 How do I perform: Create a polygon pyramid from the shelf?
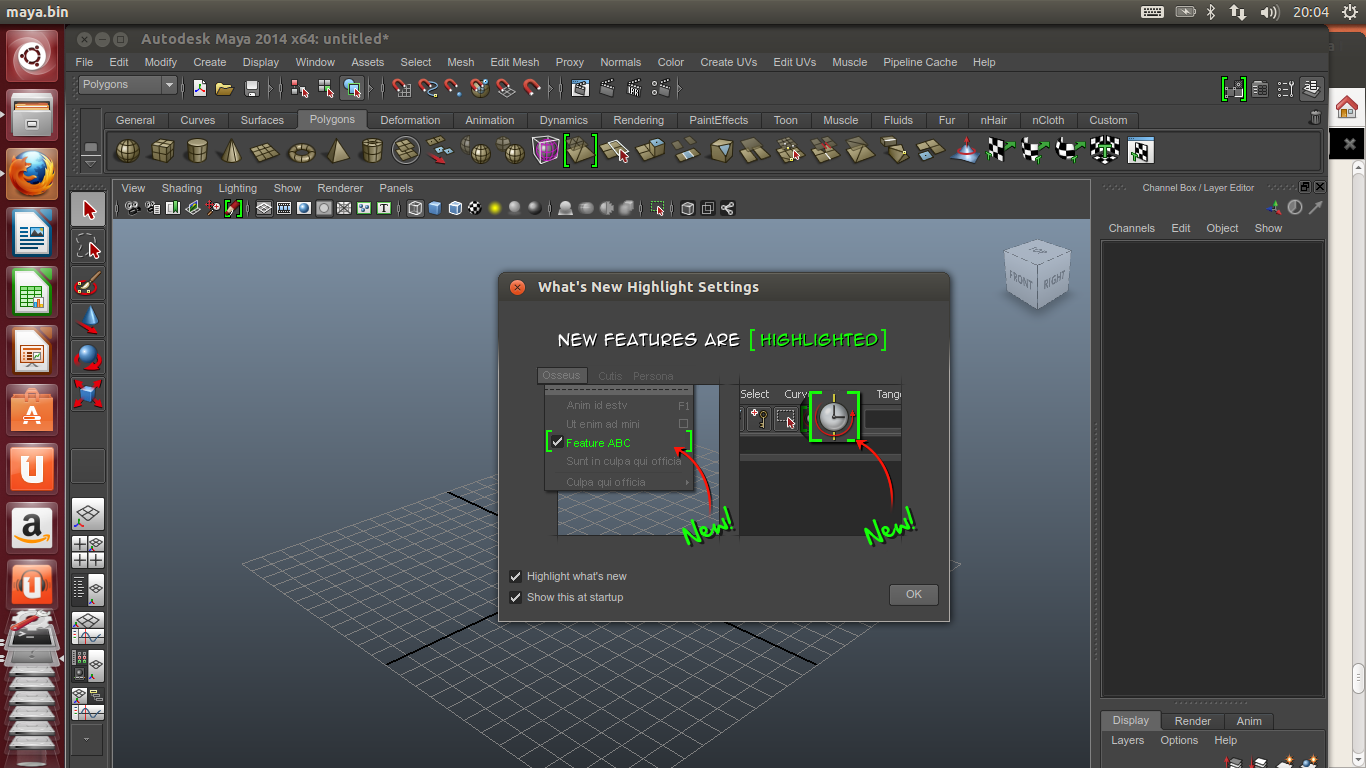click(337, 151)
